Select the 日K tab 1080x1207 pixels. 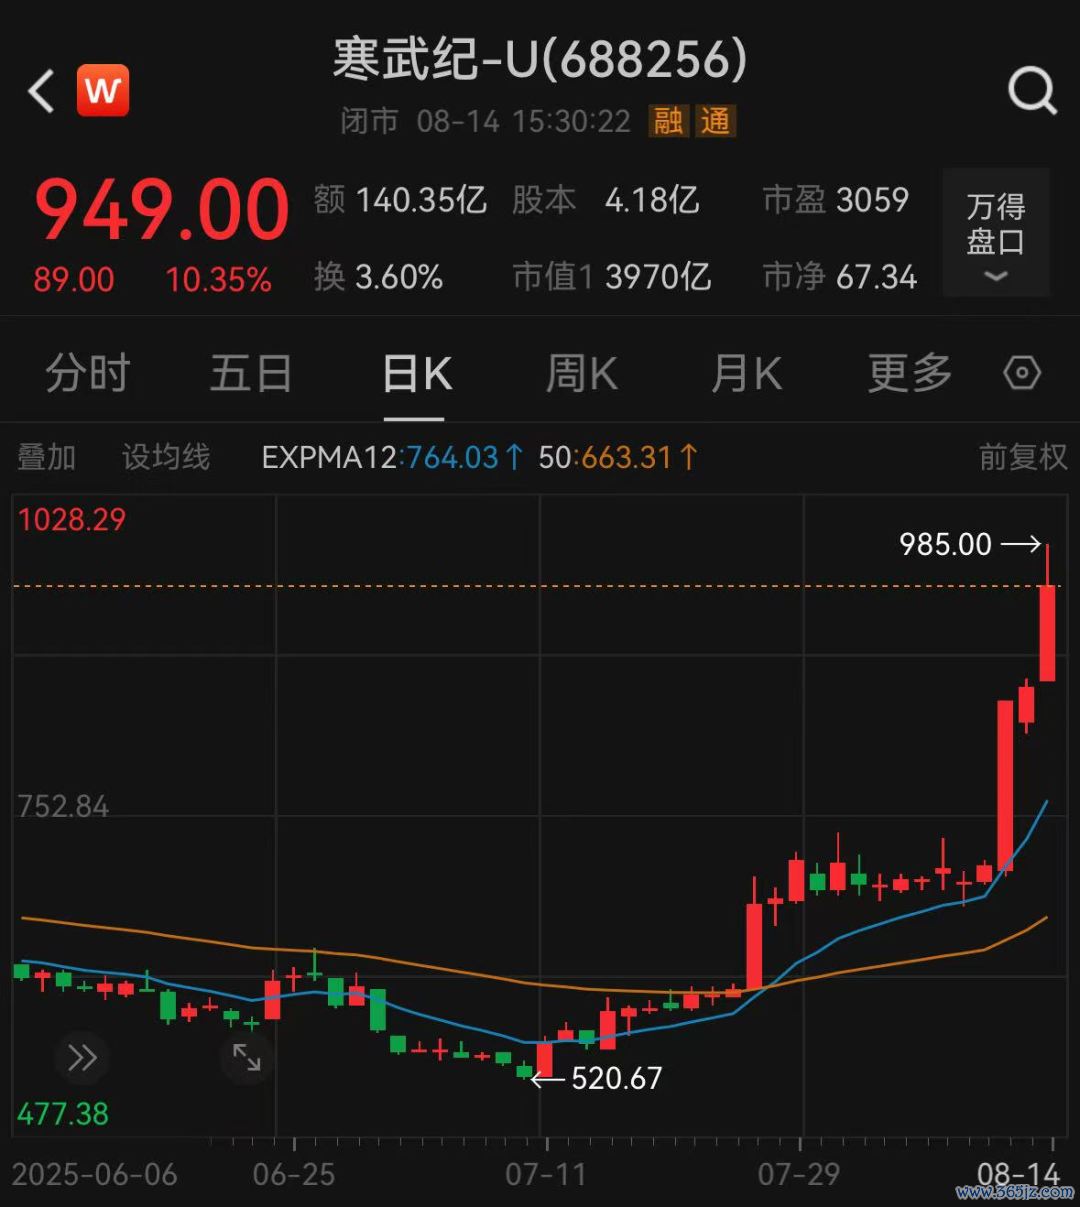(x=418, y=374)
